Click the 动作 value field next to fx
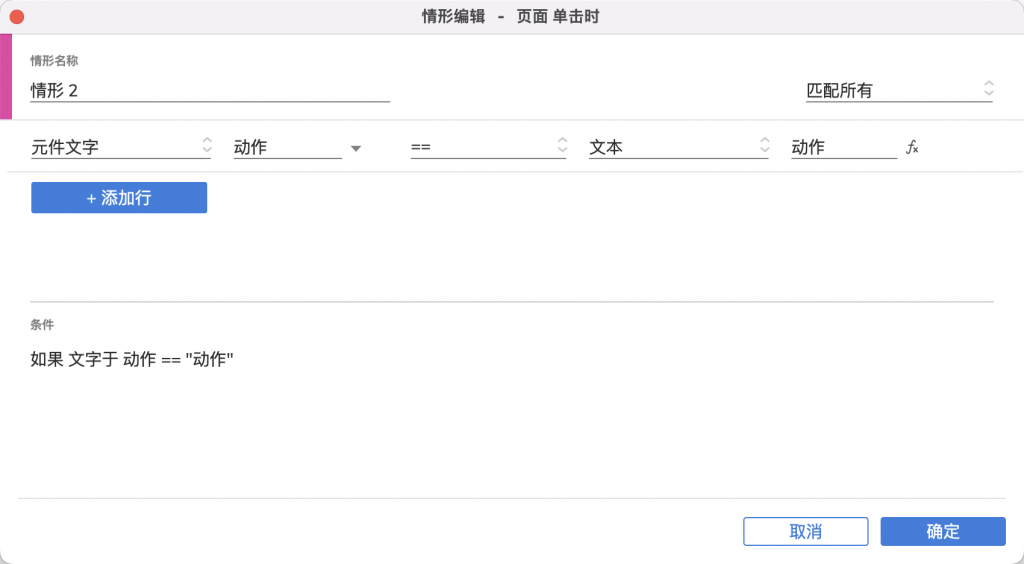 [843, 148]
